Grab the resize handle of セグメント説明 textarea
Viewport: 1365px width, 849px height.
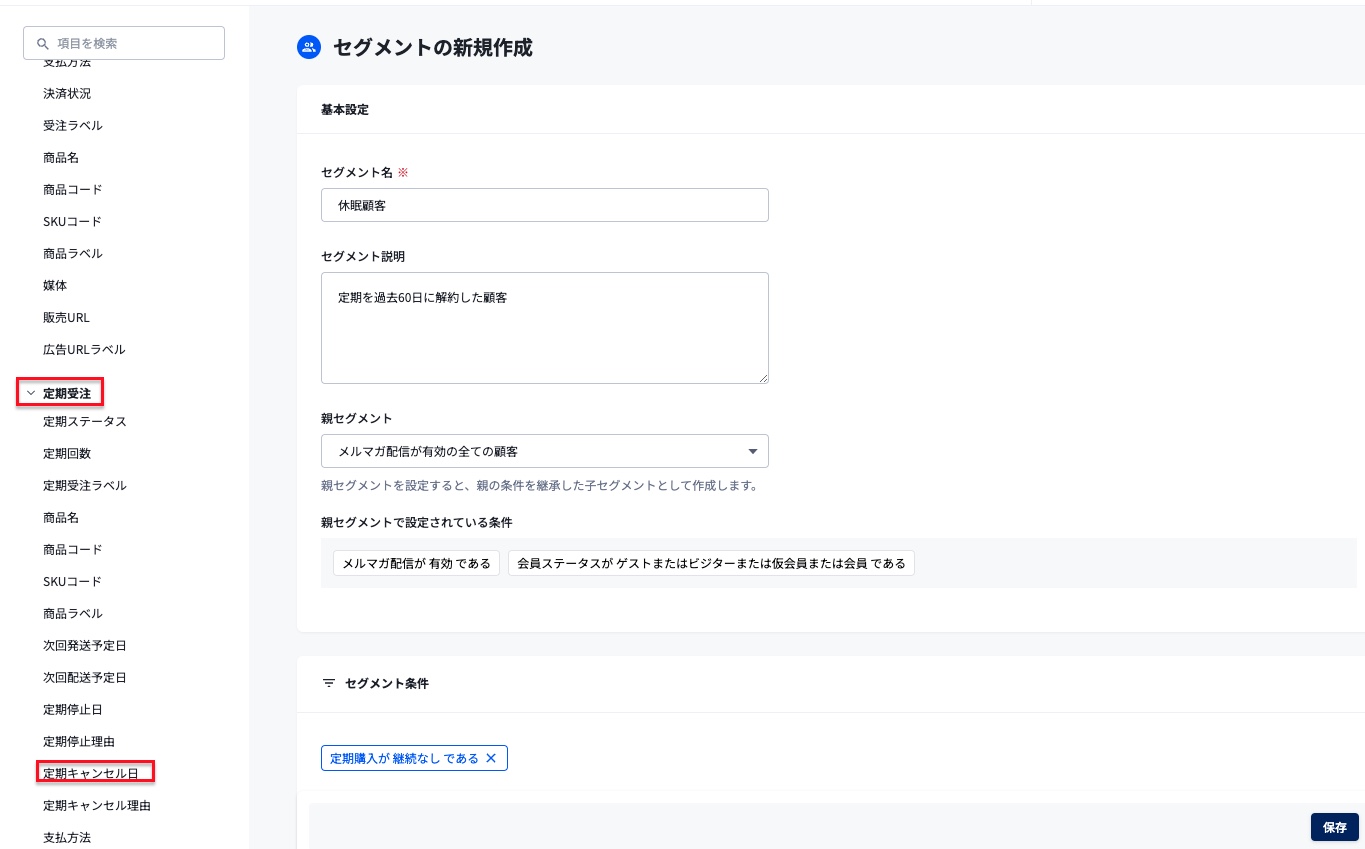pos(763,378)
